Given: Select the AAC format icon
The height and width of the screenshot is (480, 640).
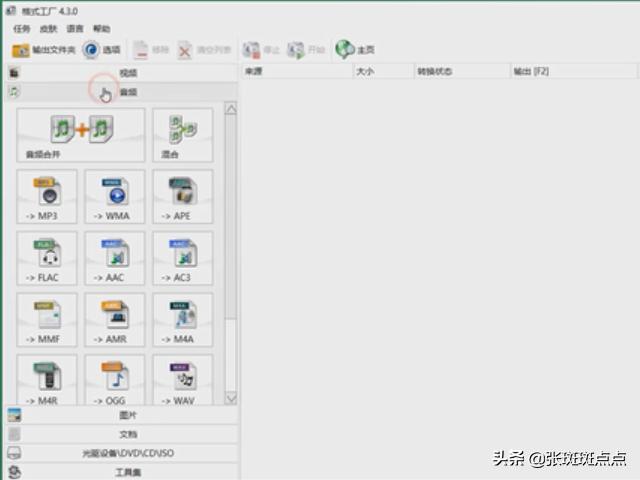Looking at the screenshot, I should pyautogui.click(x=115, y=258).
